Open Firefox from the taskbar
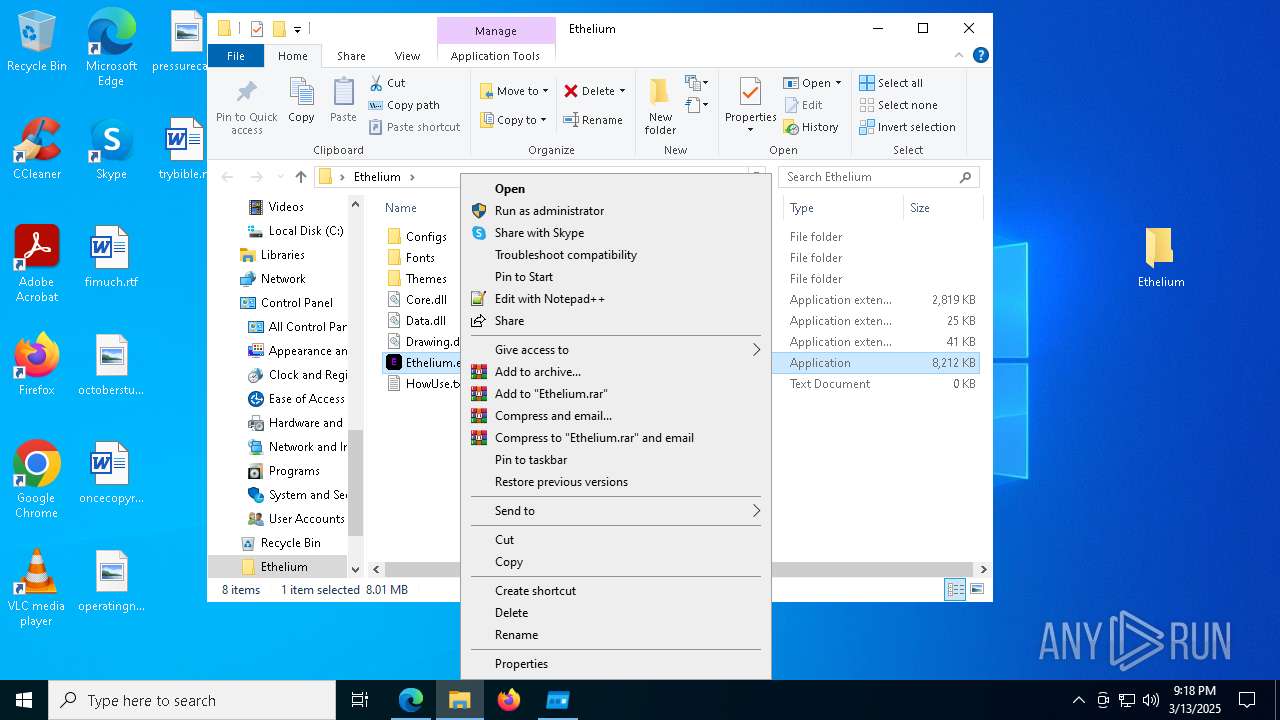This screenshot has height=720, width=1280. point(509,700)
